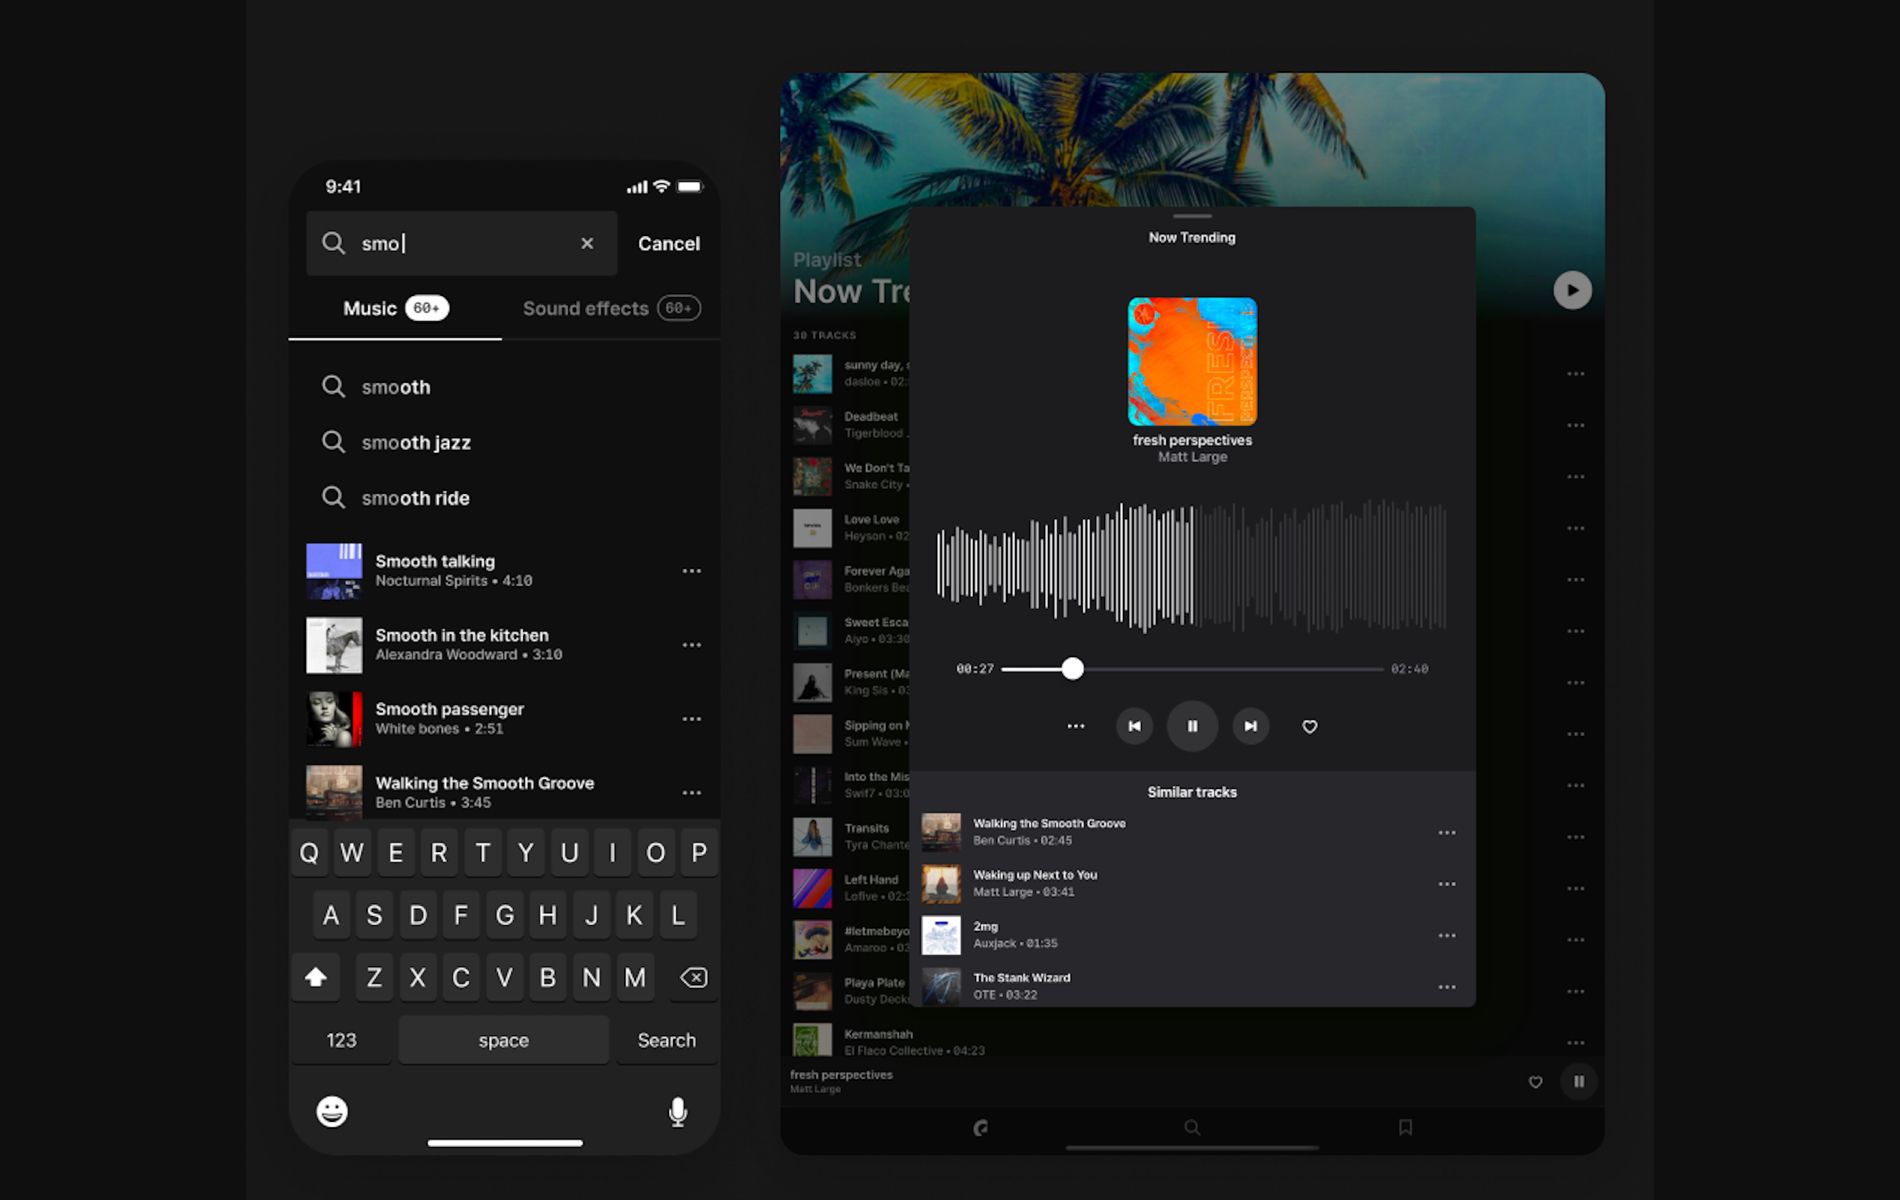Tap Cancel to dismiss the search
Screen dimensions: 1900x1200
668,243
